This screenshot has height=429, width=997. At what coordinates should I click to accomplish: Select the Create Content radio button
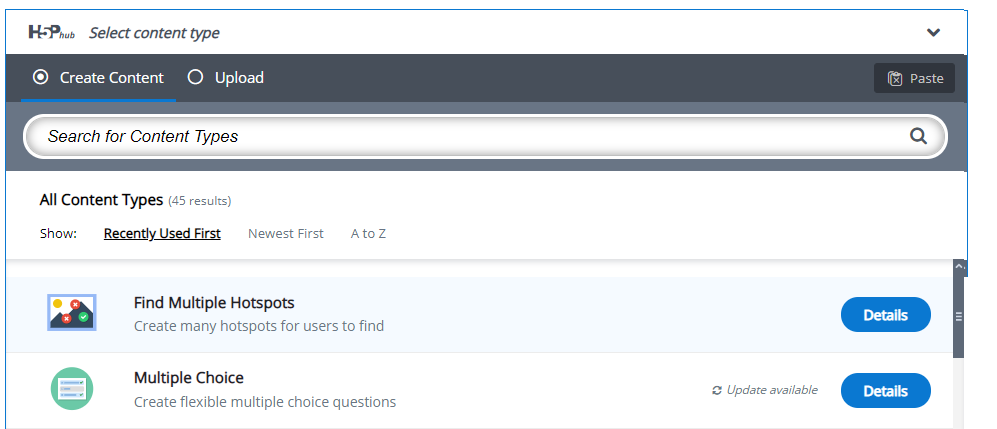coord(41,78)
